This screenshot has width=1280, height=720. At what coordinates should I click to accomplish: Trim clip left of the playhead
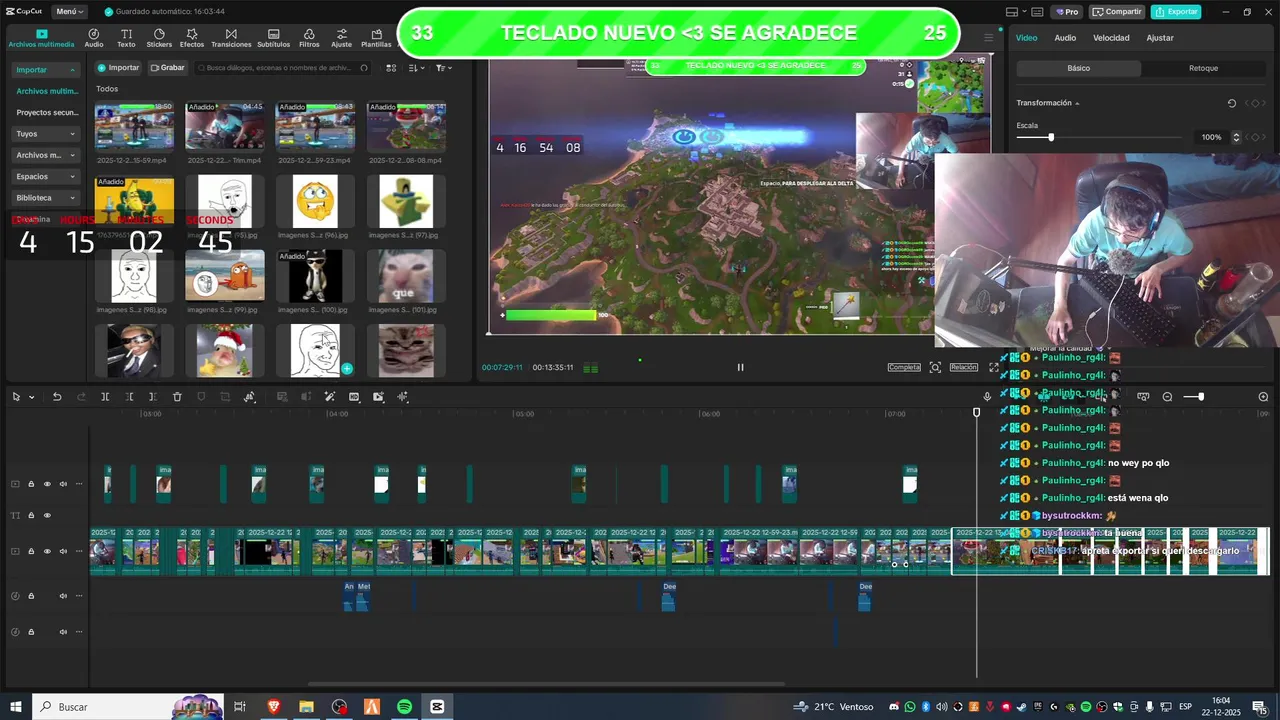pos(129,397)
